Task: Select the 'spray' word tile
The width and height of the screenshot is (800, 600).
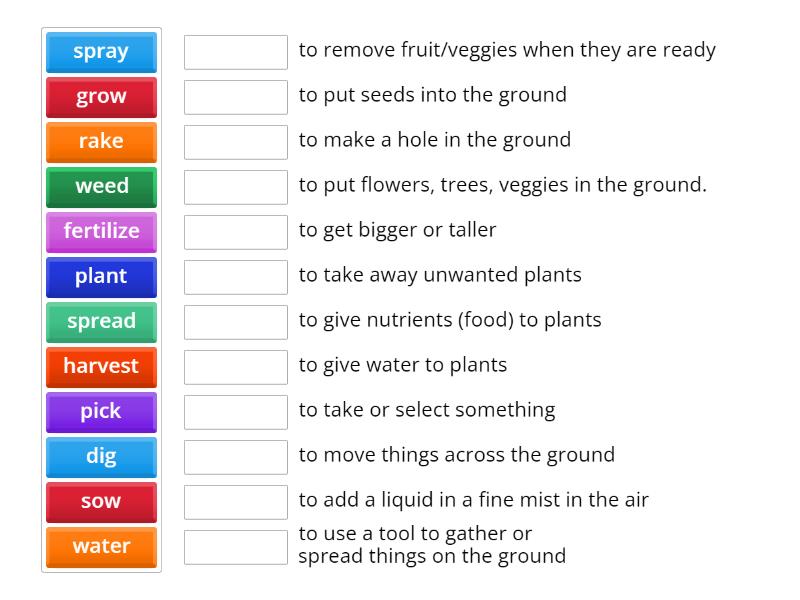Action: click(x=100, y=52)
